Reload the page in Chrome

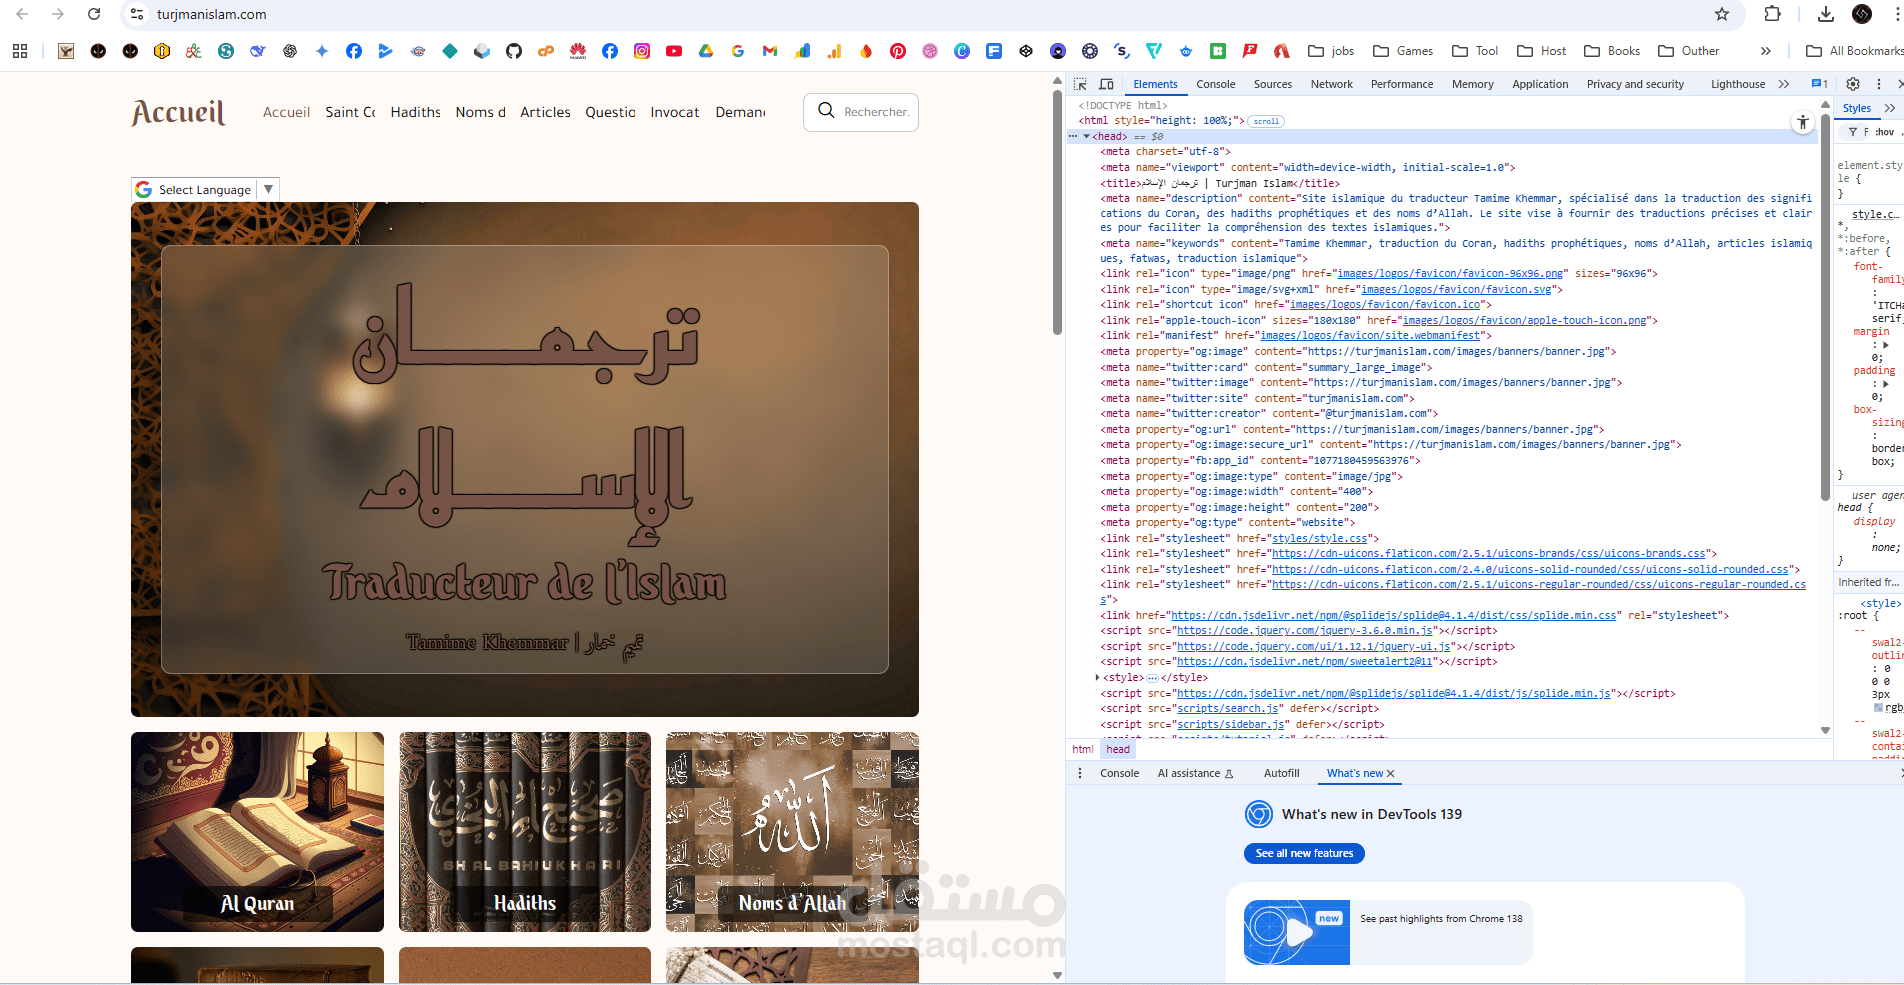pos(94,14)
